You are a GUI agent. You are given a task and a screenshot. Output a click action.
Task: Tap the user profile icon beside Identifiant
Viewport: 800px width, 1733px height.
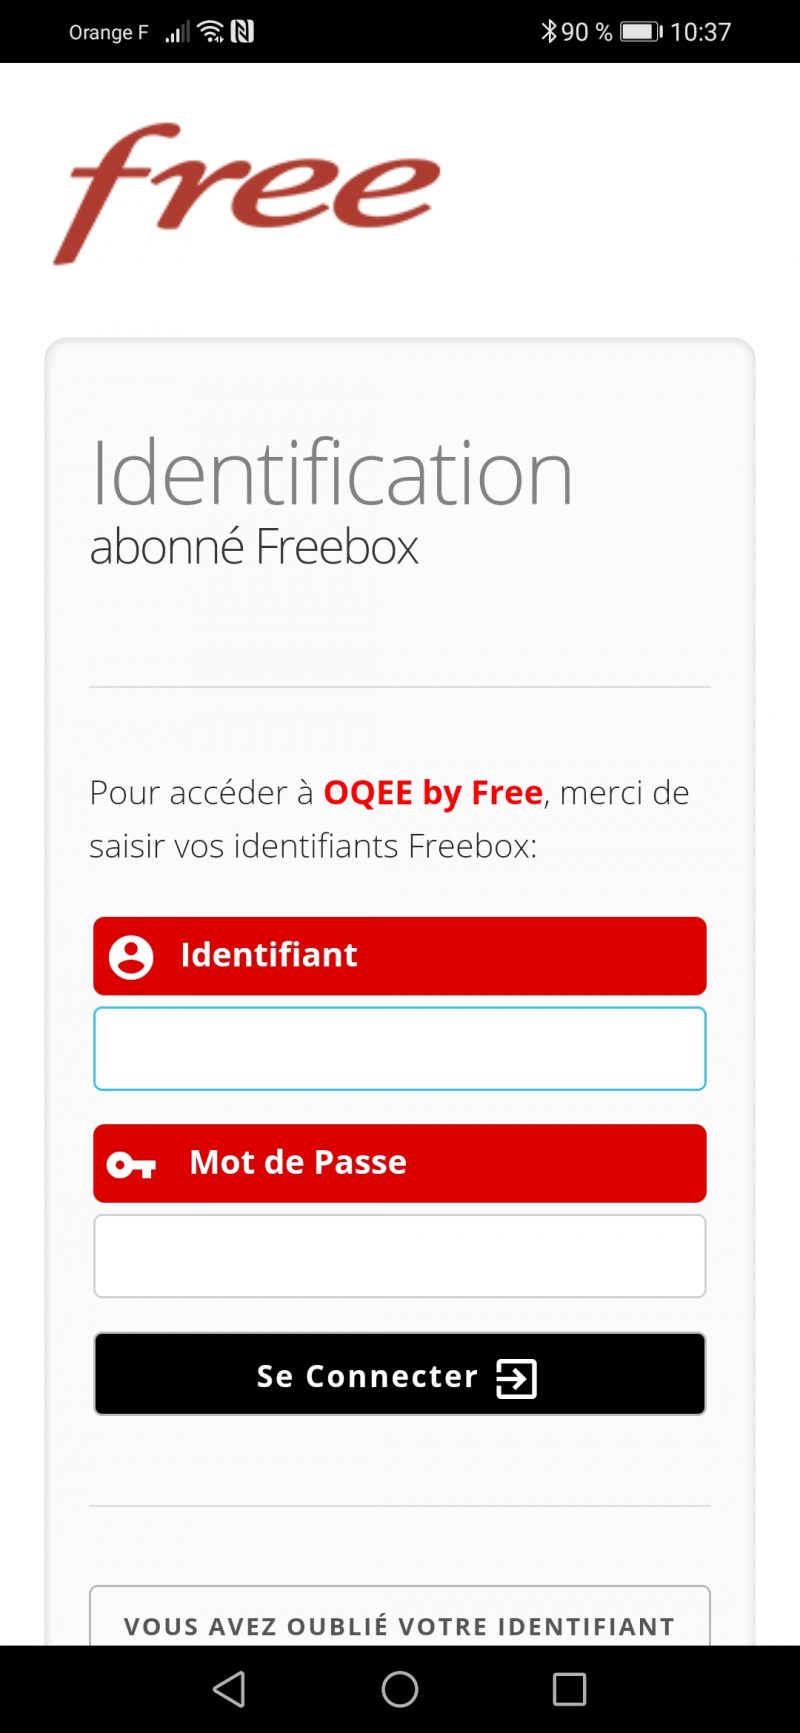pos(131,956)
